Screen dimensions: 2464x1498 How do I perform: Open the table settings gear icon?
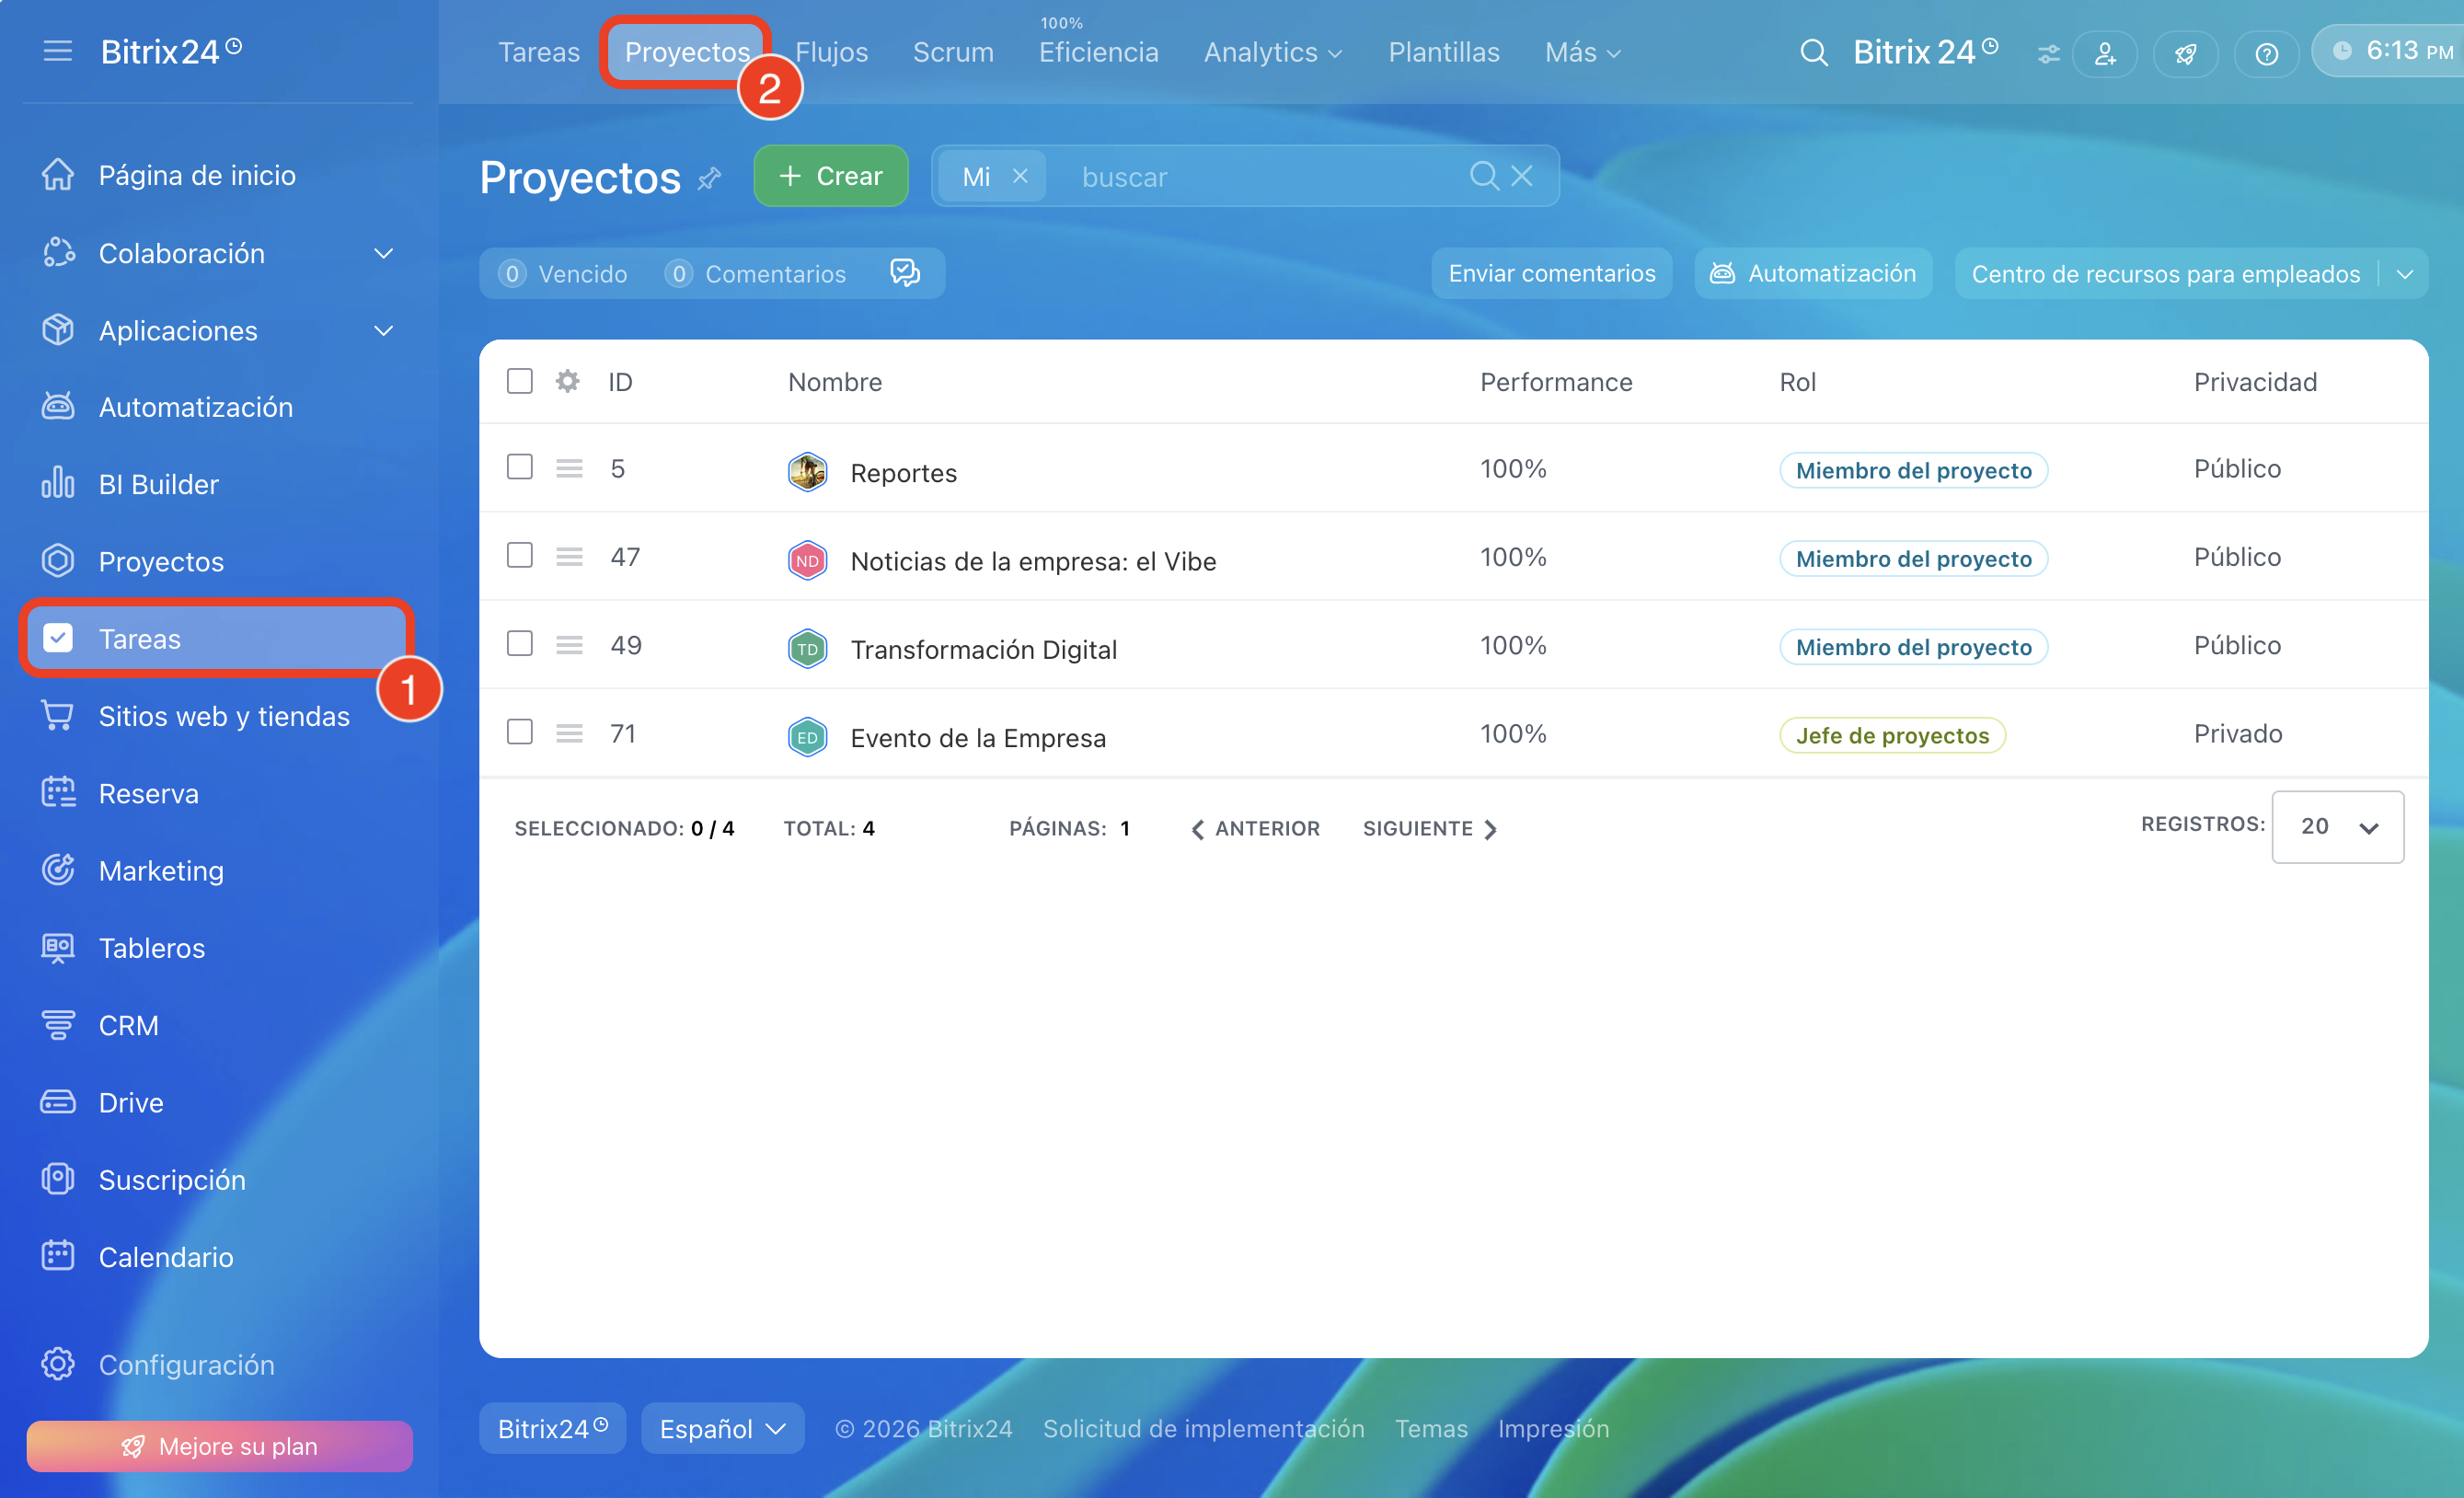(567, 381)
